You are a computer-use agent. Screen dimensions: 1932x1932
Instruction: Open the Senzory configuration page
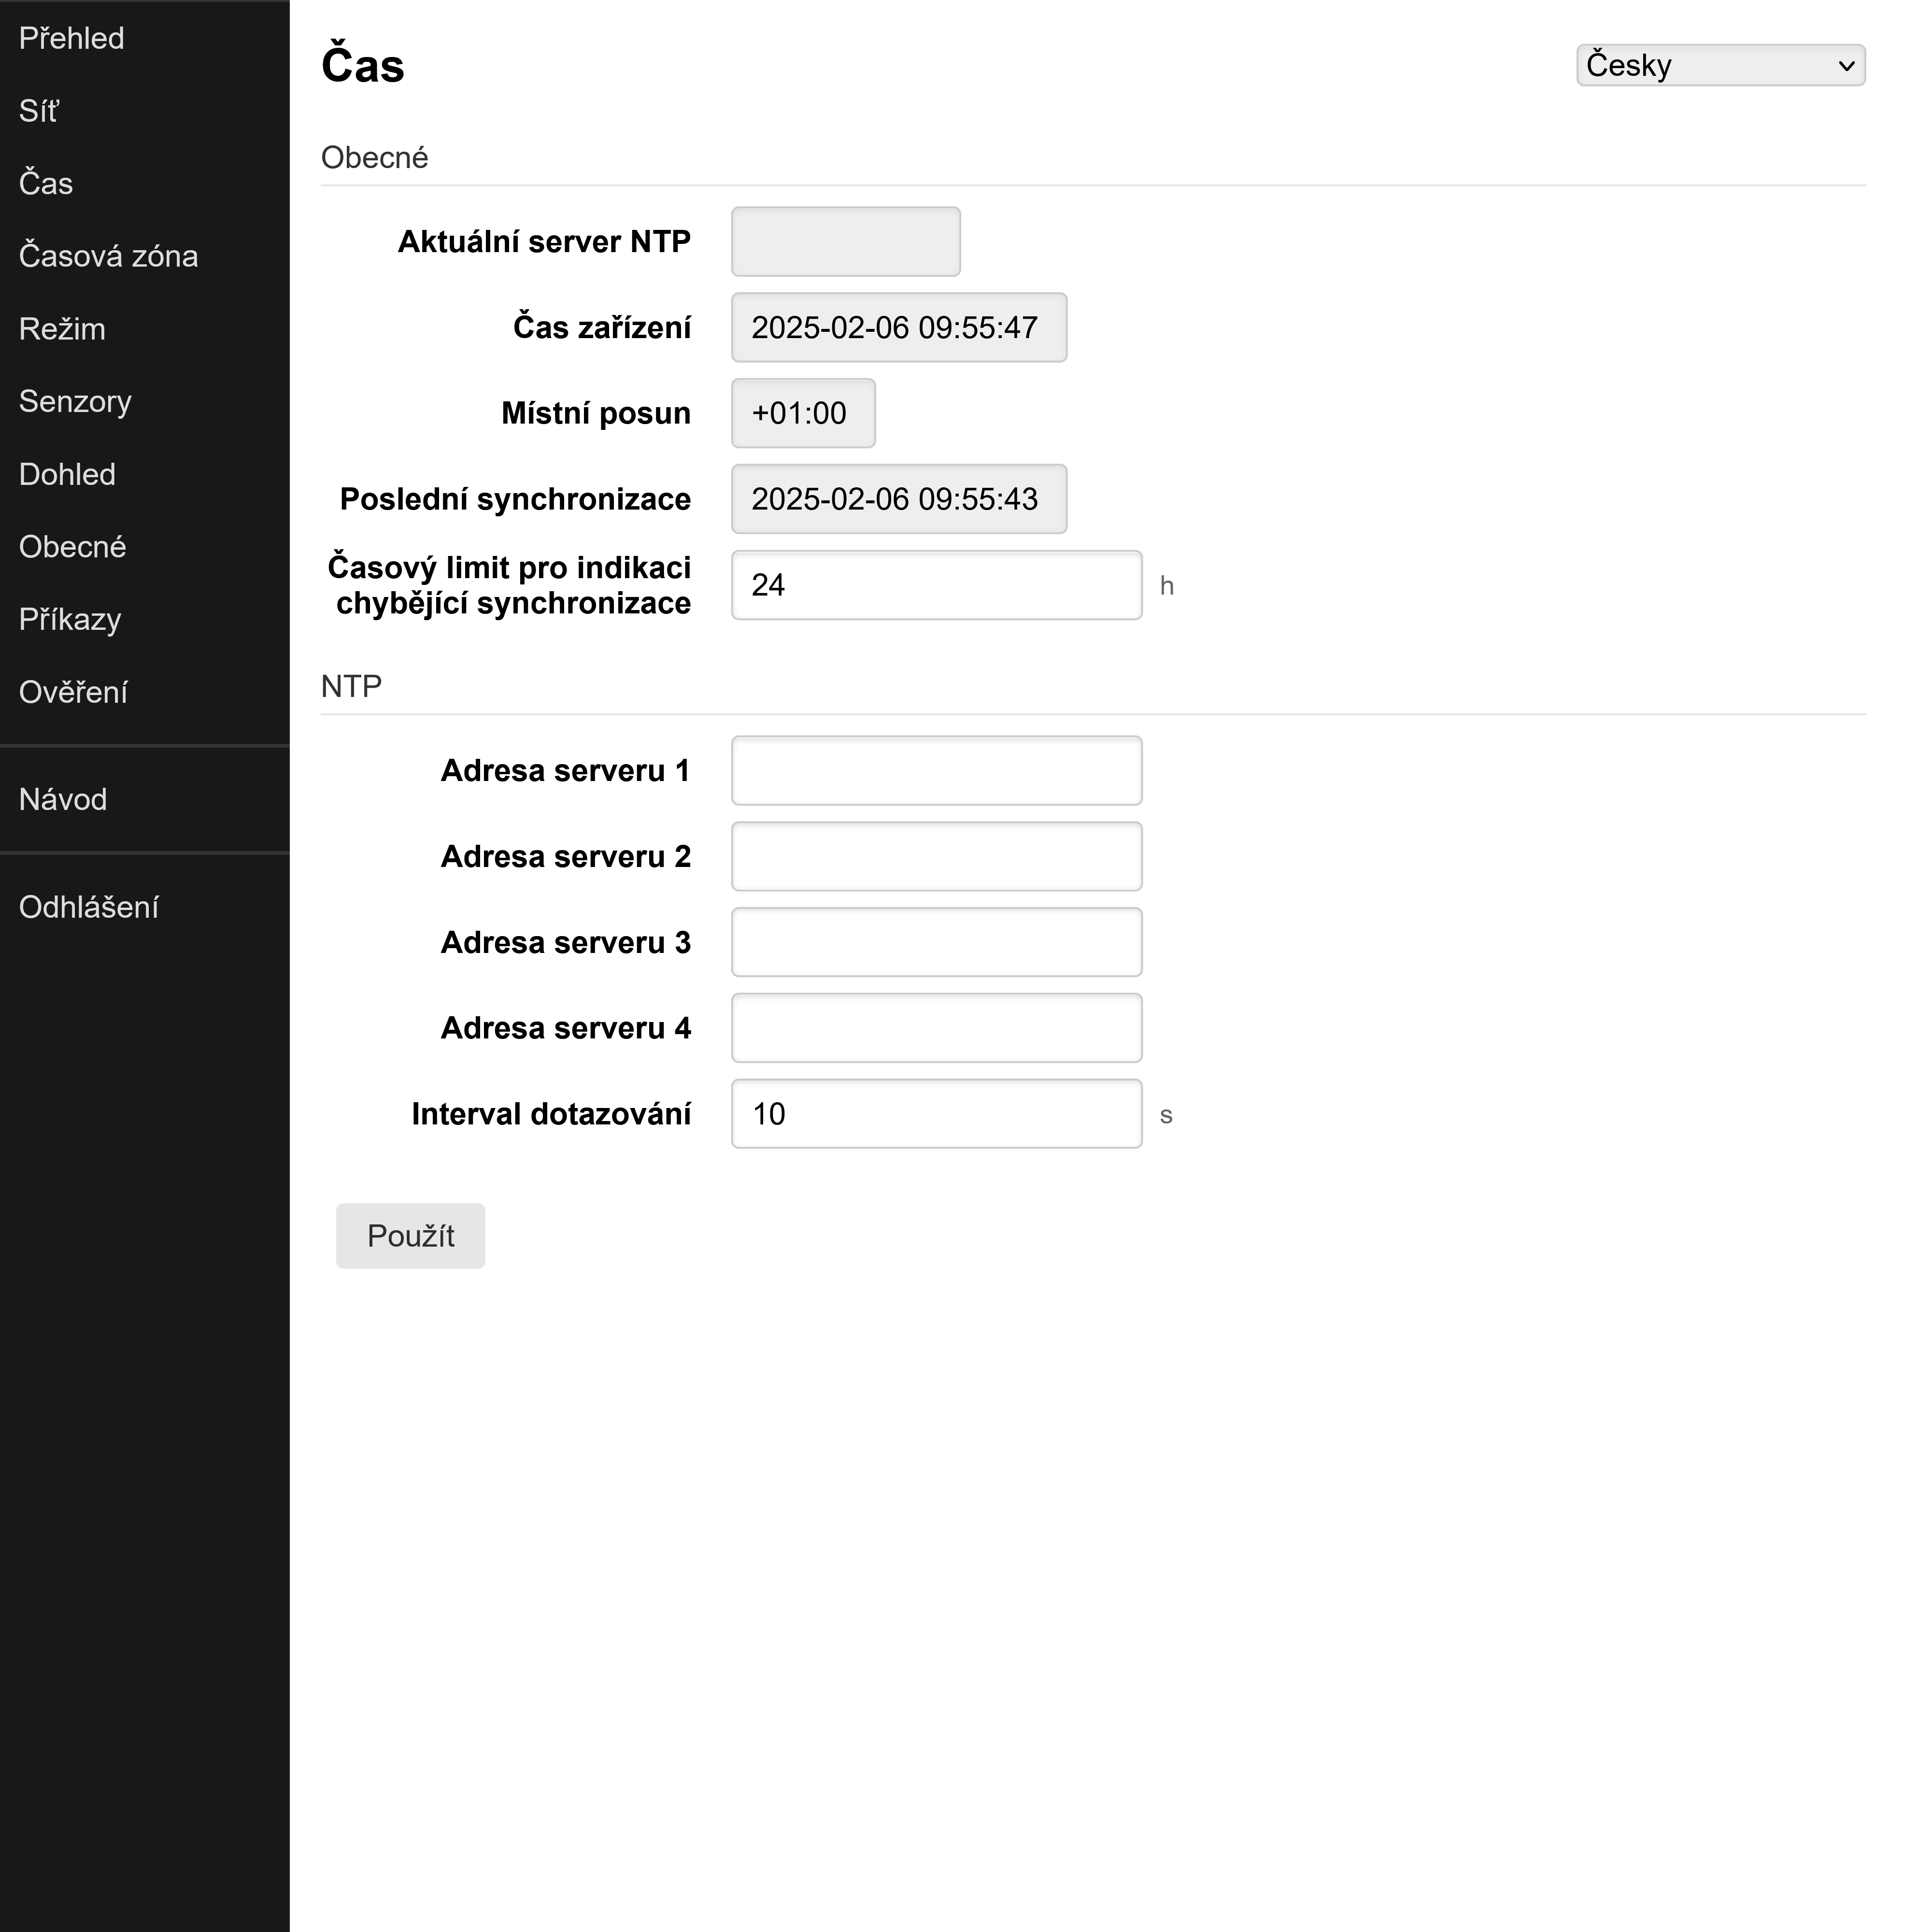point(75,401)
